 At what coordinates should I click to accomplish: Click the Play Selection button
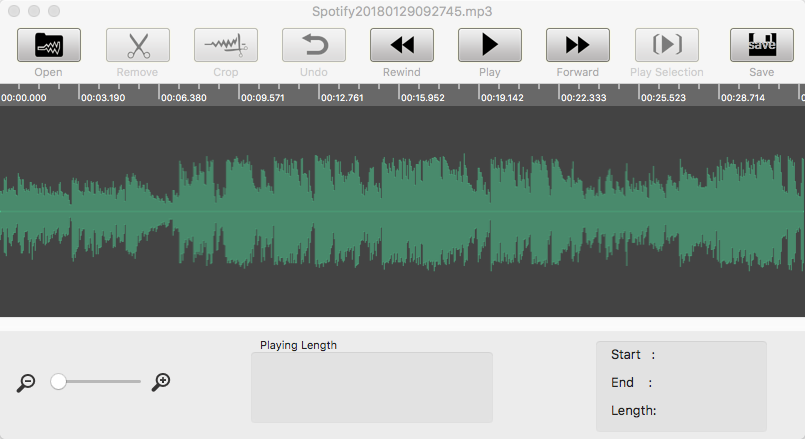coord(666,45)
